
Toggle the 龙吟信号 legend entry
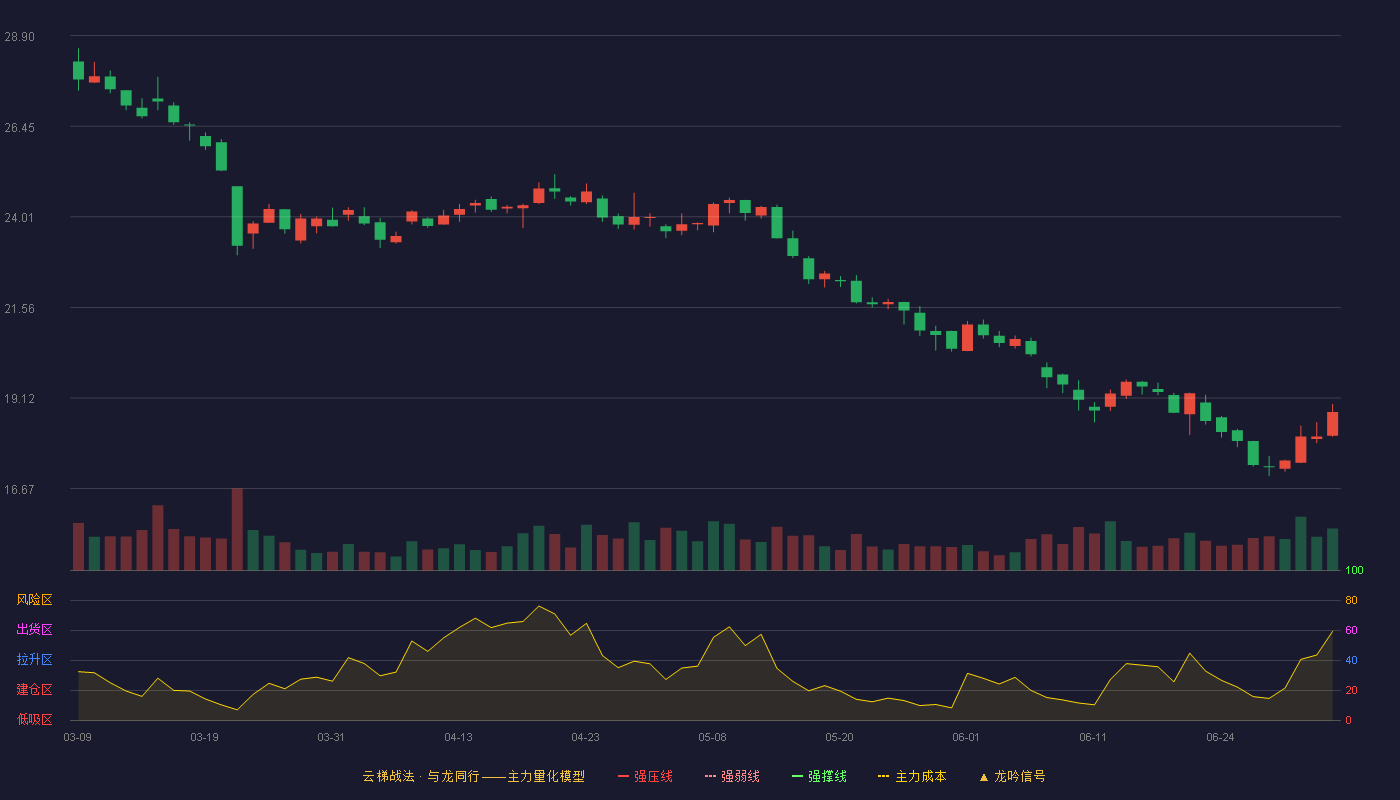point(1012,776)
